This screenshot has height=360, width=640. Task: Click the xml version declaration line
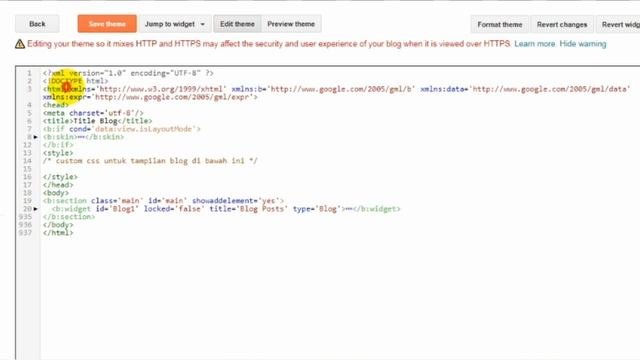click(x=128, y=73)
